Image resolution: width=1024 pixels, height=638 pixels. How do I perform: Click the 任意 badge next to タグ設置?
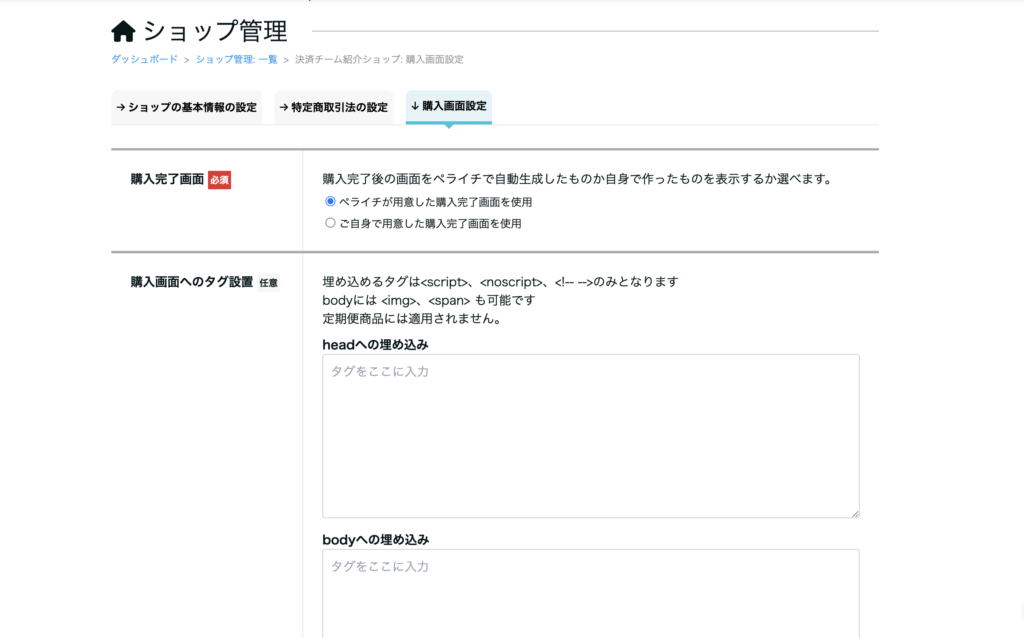click(x=268, y=283)
